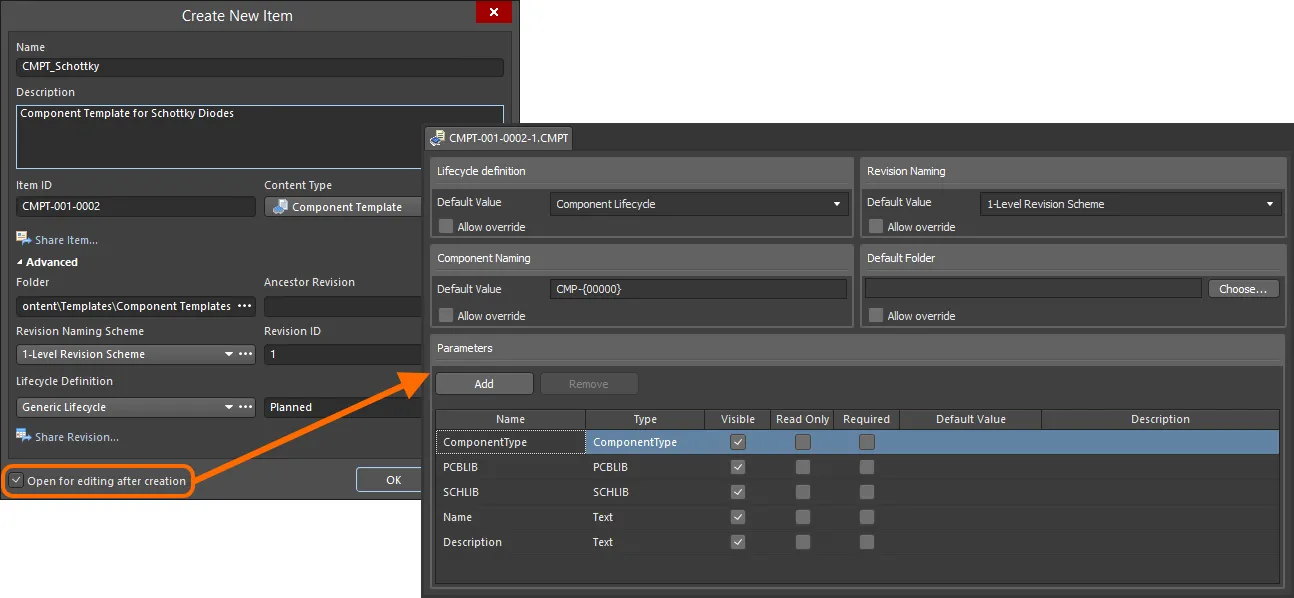The image size is (1294, 598).
Task: Click the Component Naming CMP-{00000} field
Action: pos(698,289)
